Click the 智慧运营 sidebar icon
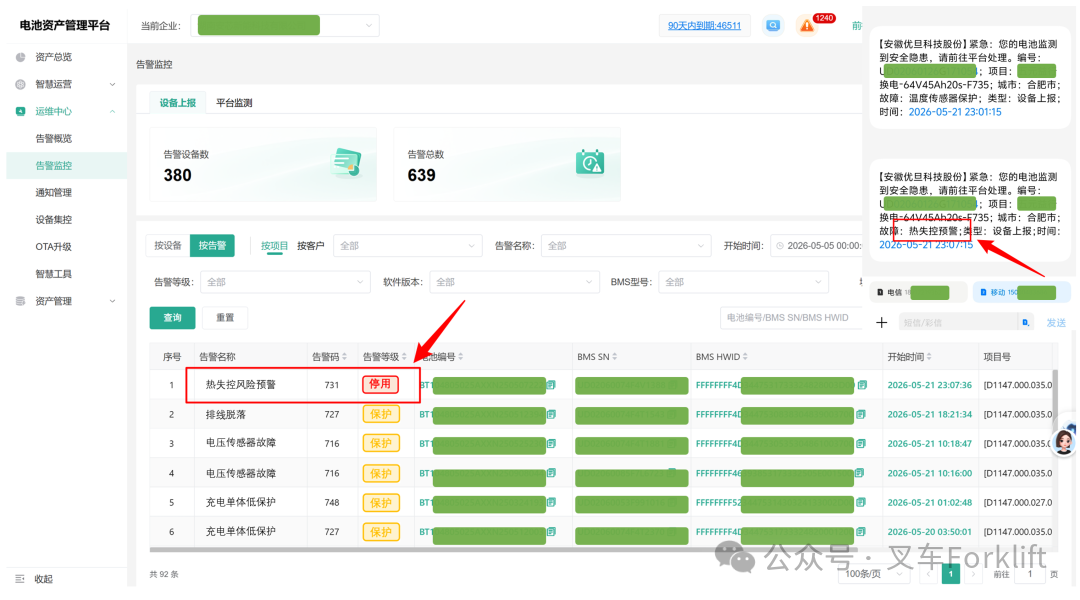This screenshot has width=1080, height=600. click(21, 84)
